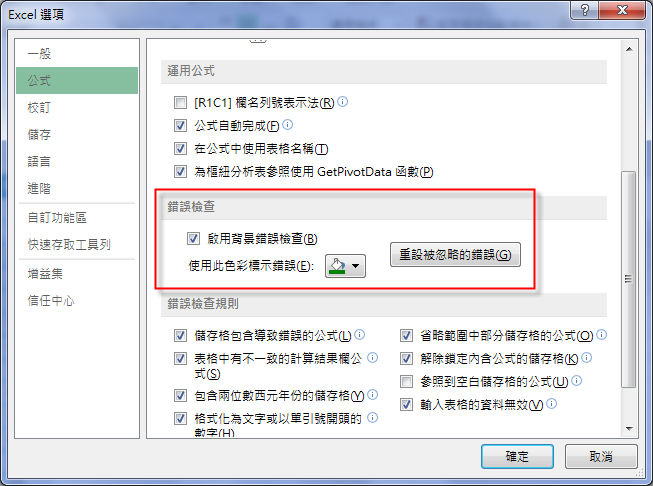Check 參照到空白儲存格的公式 option
Screen dimensions: 653x486
406,381
